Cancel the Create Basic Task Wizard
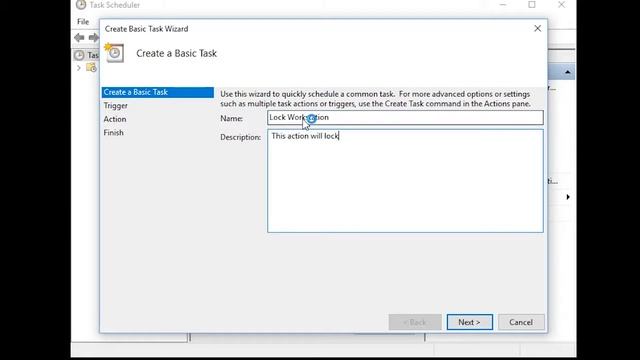Viewport: 640px width, 360px height. pyautogui.click(x=521, y=322)
